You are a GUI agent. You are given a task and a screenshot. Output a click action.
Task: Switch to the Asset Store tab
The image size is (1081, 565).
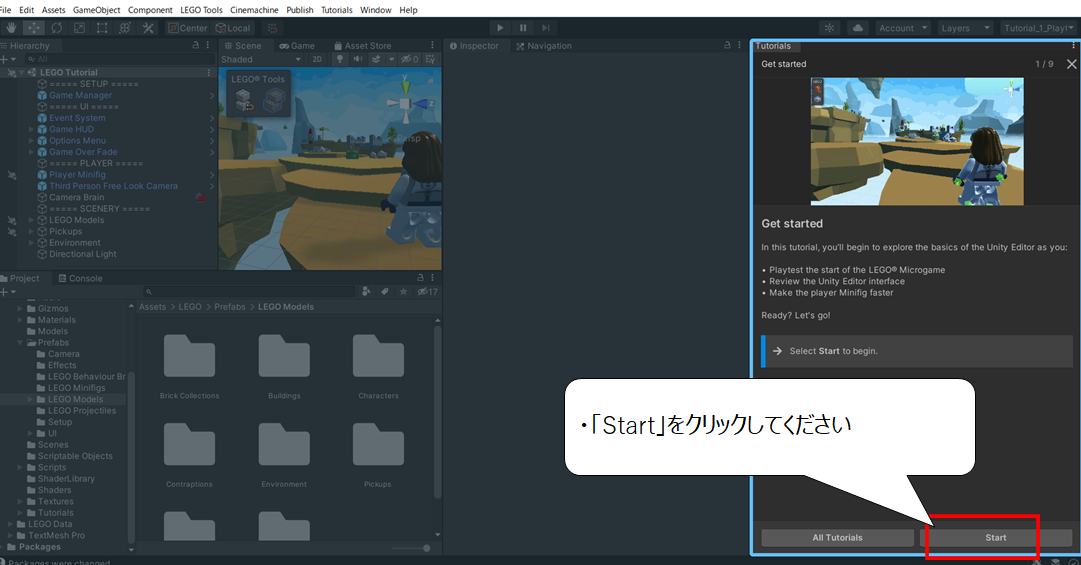tap(363, 45)
